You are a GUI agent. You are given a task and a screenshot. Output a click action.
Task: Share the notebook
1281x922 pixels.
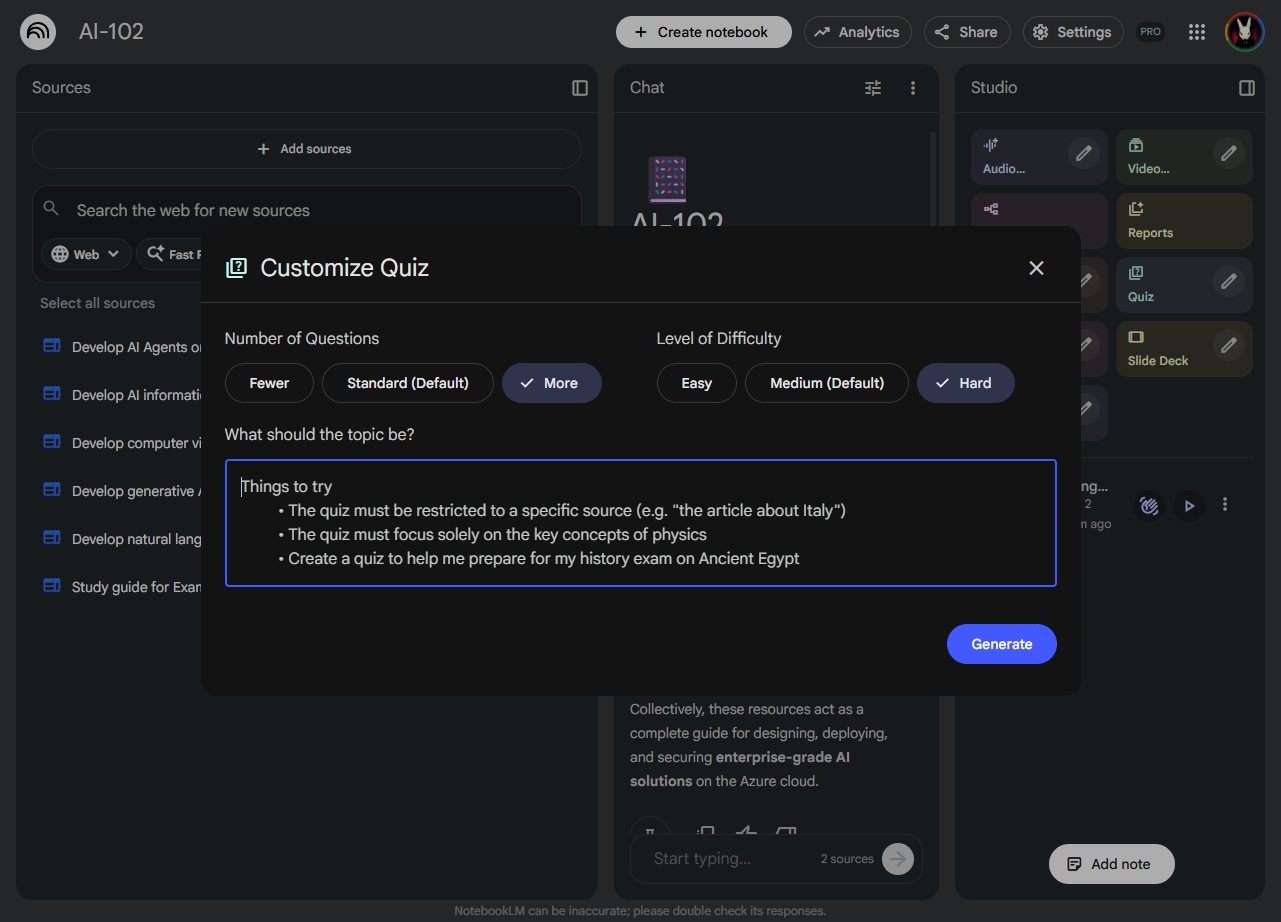[967, 32]
